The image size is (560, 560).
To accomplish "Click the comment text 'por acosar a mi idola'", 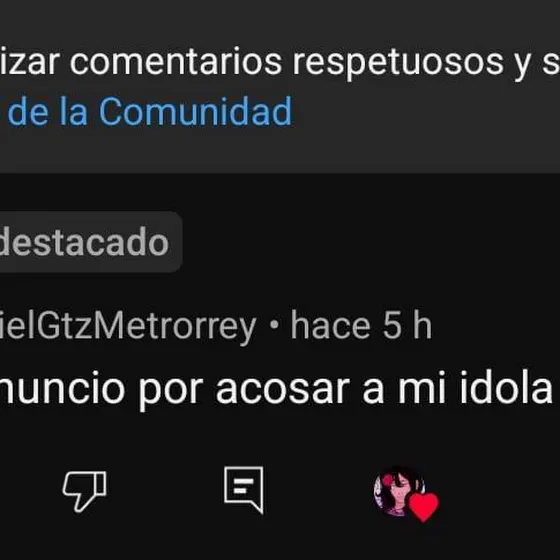I will pos(345,389).
